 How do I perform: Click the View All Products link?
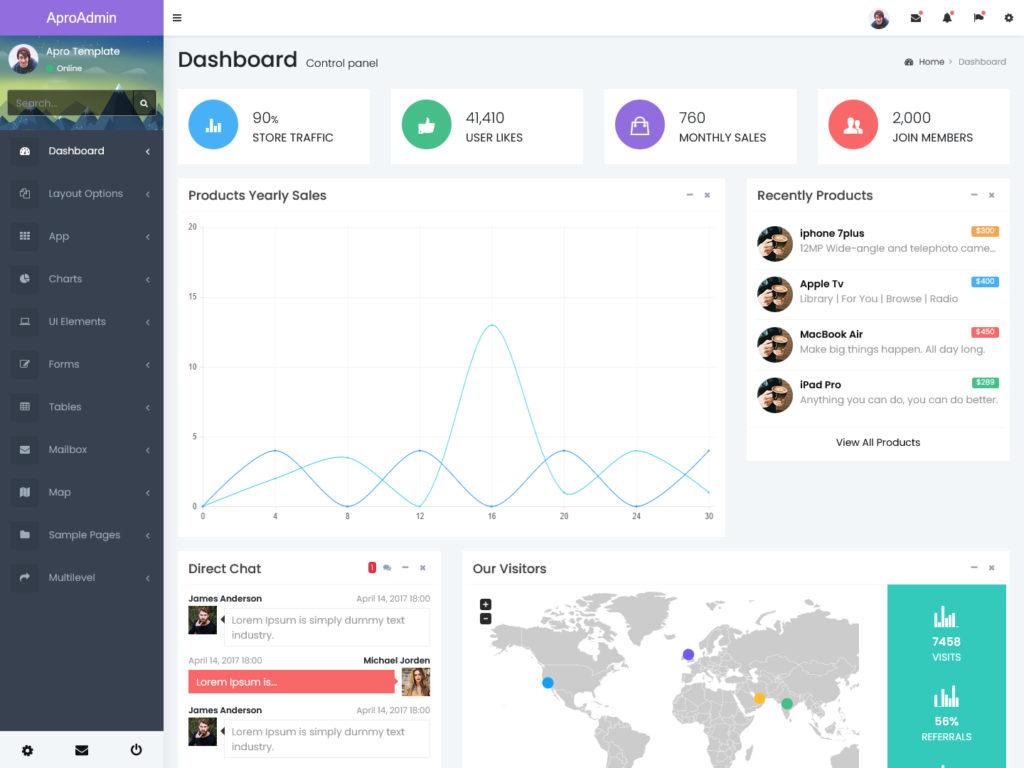(x=877, y=442)
